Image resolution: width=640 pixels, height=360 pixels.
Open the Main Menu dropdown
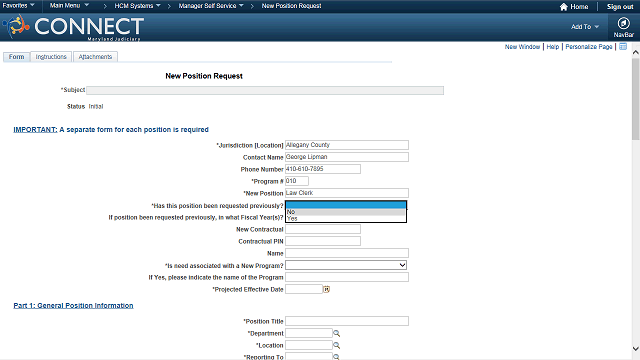[69, 6]
